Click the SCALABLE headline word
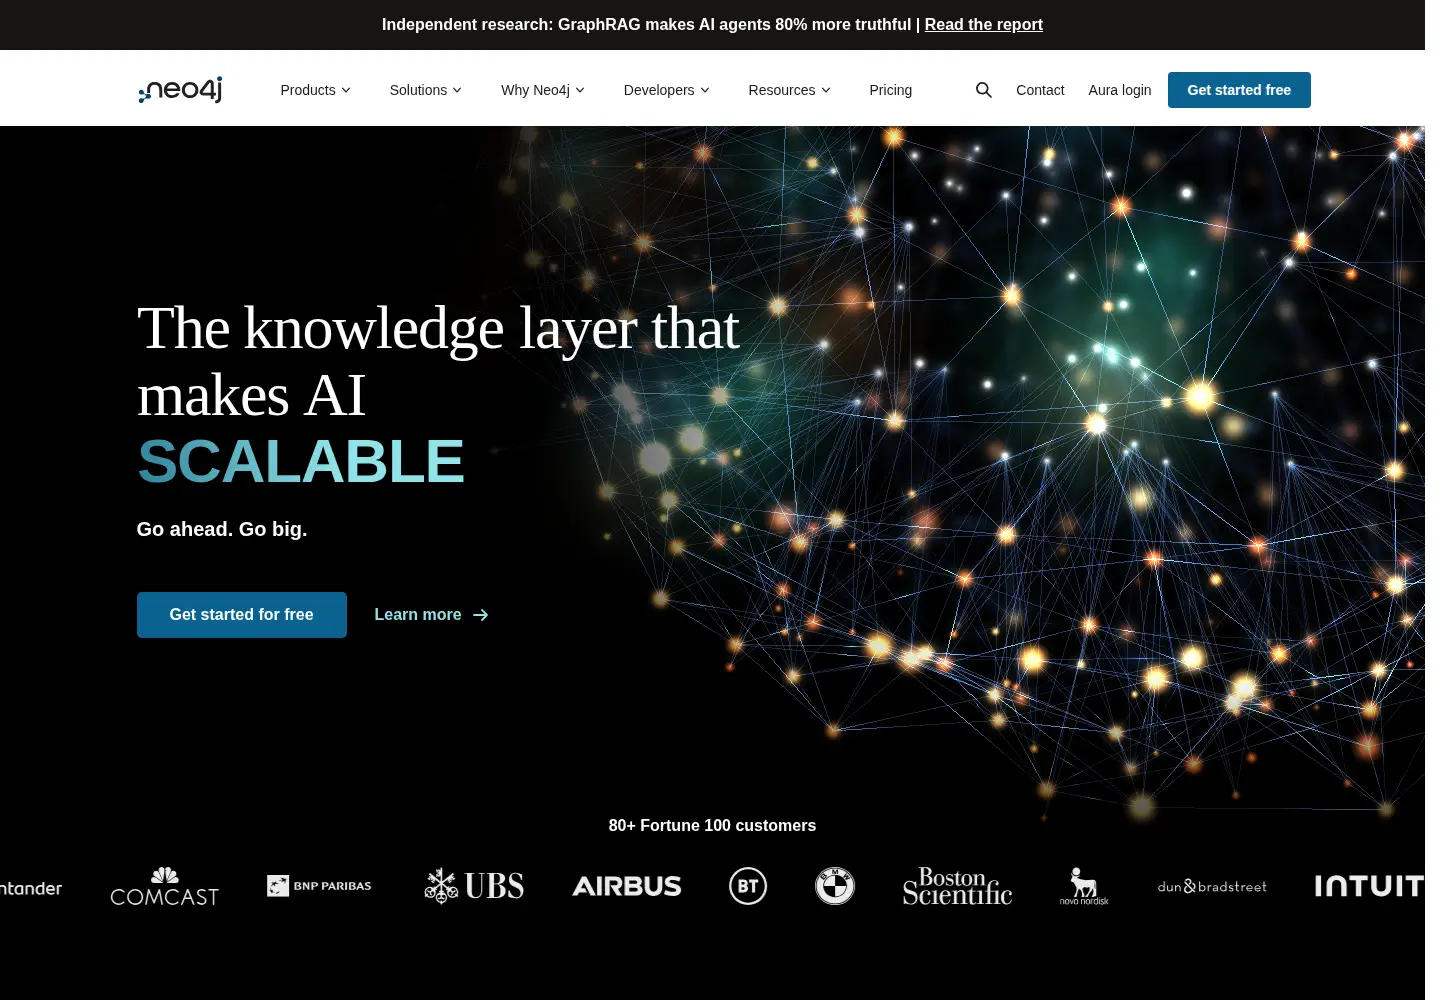The width and height of the screenshot is (1440, 1000). 301,461
